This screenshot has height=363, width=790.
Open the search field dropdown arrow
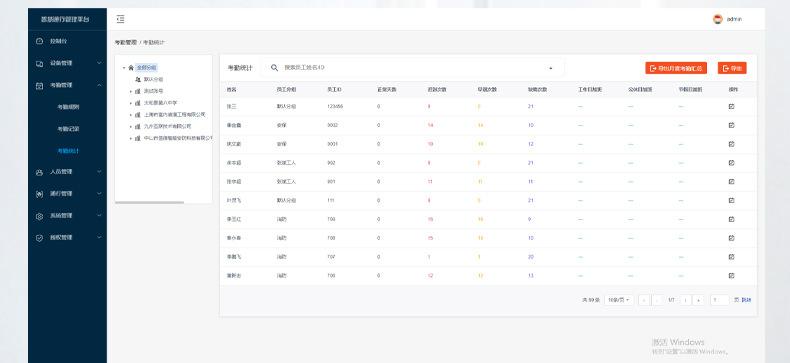tap(551, 68)
